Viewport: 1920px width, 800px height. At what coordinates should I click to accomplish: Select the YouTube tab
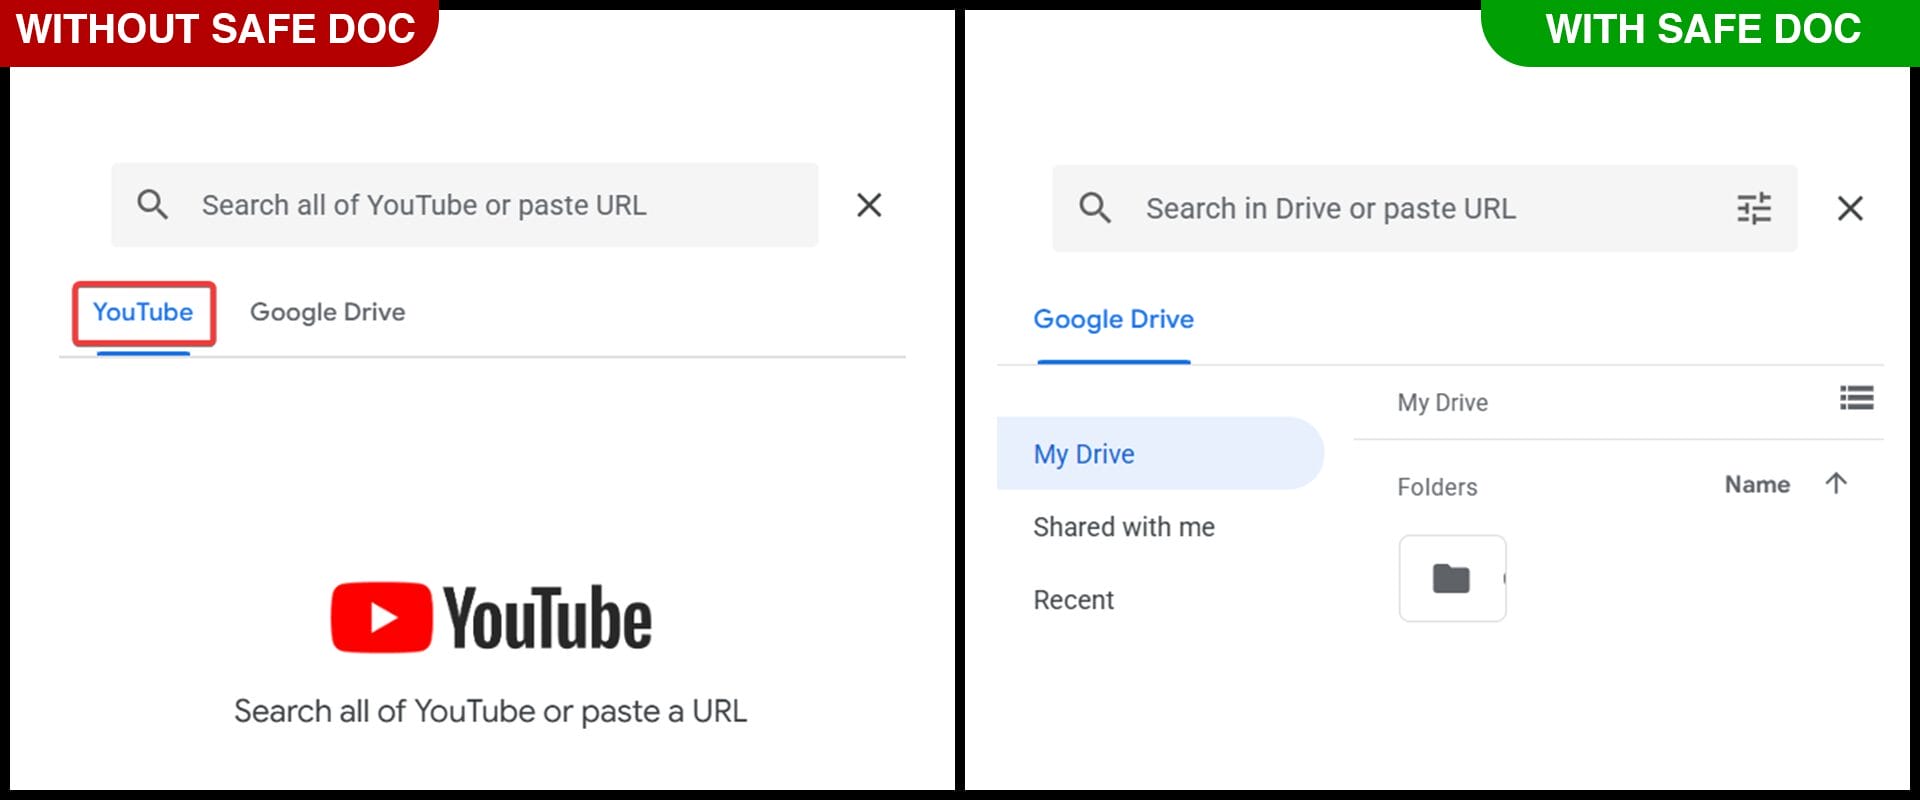click(143, 313)
